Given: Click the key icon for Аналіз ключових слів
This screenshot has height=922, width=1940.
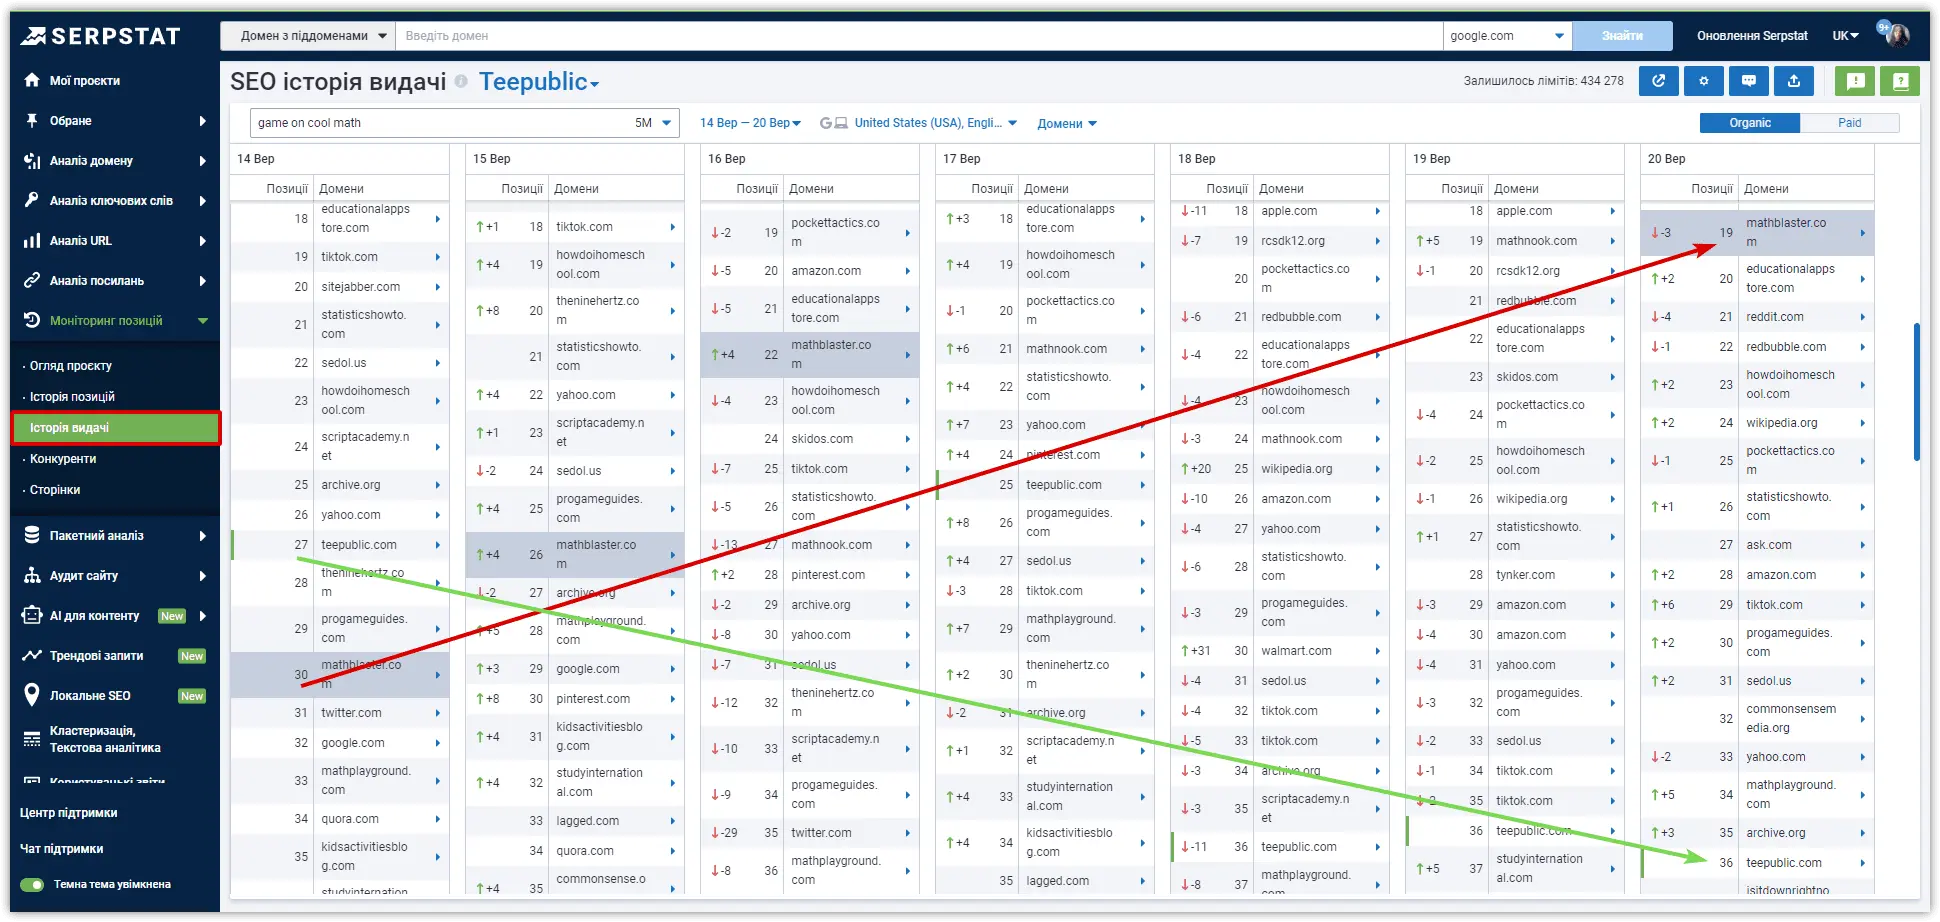Looking at the screenshot, I should tap(32, 200).
